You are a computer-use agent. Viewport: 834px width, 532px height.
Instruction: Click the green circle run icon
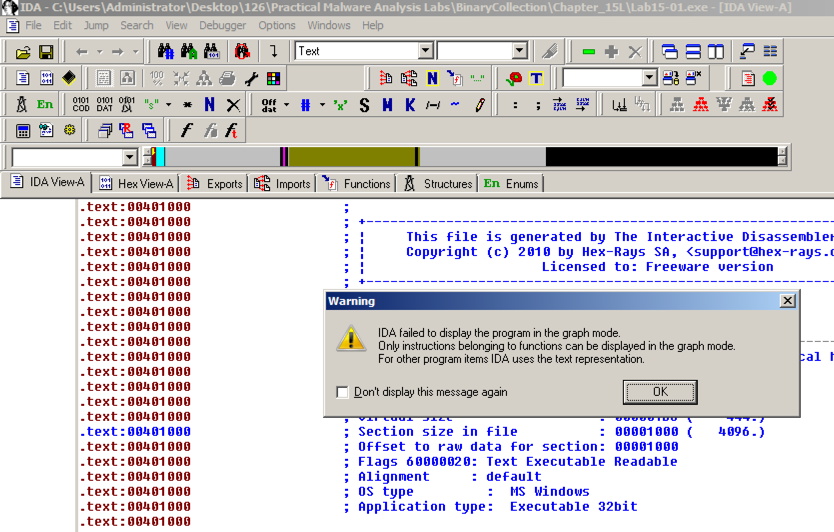pos(770,79)
